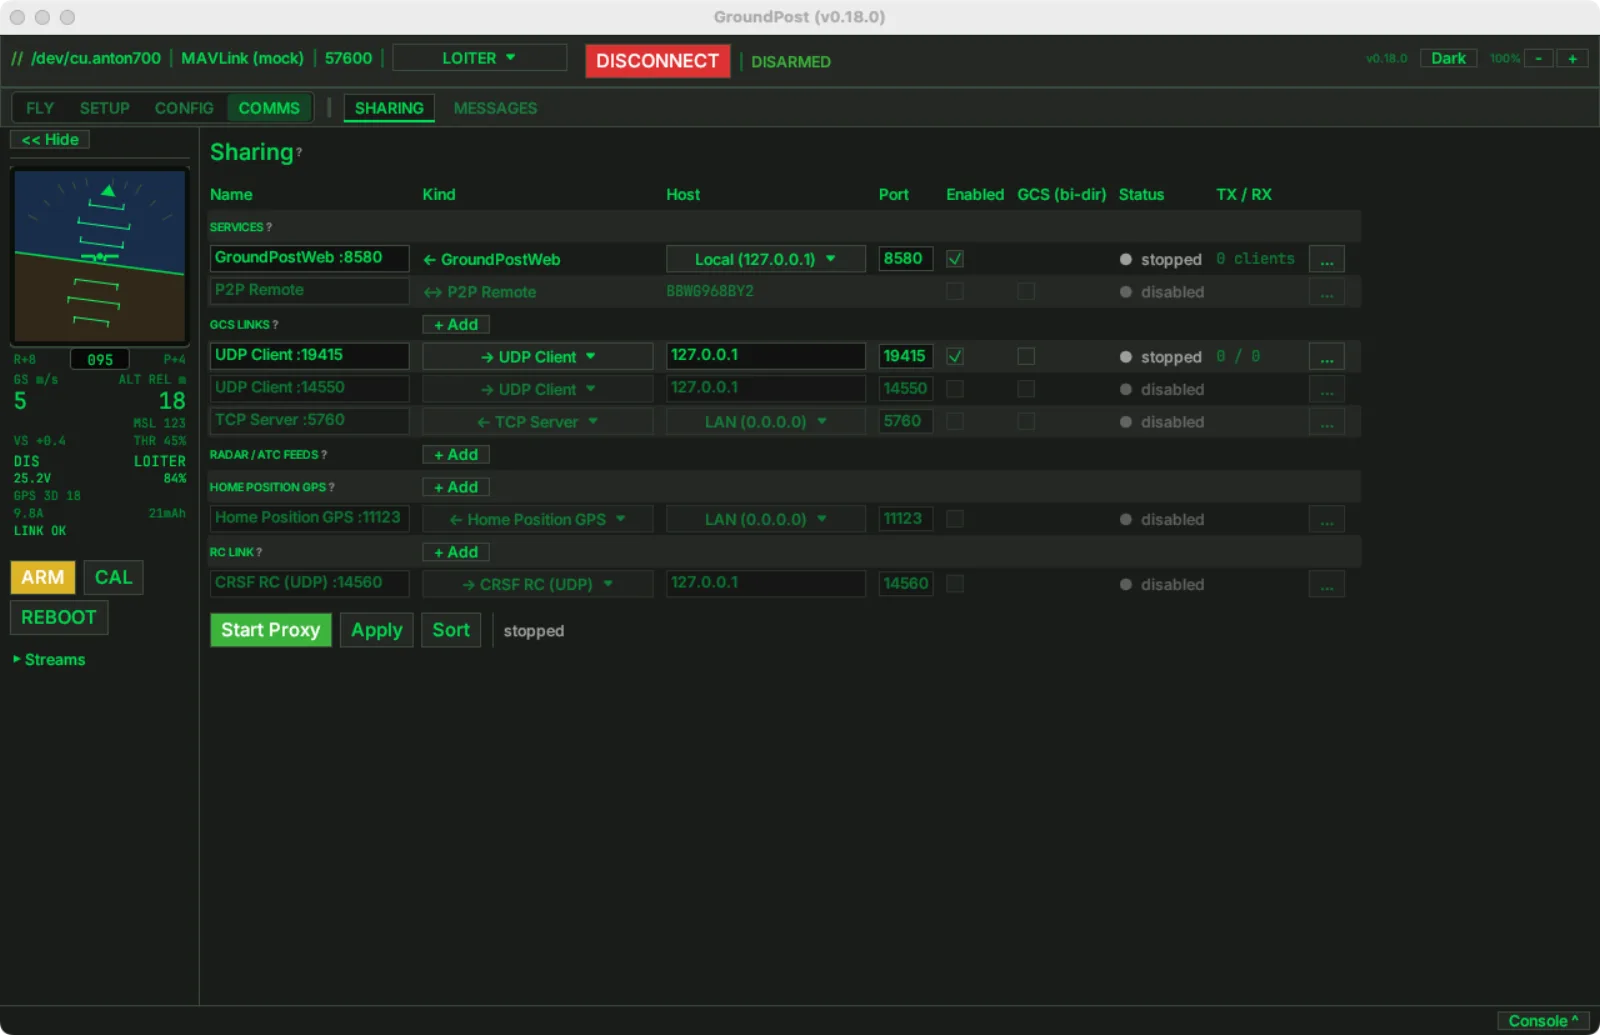
Task: Open options menu for Home Position GPS row
Action: click(1326, 519)
